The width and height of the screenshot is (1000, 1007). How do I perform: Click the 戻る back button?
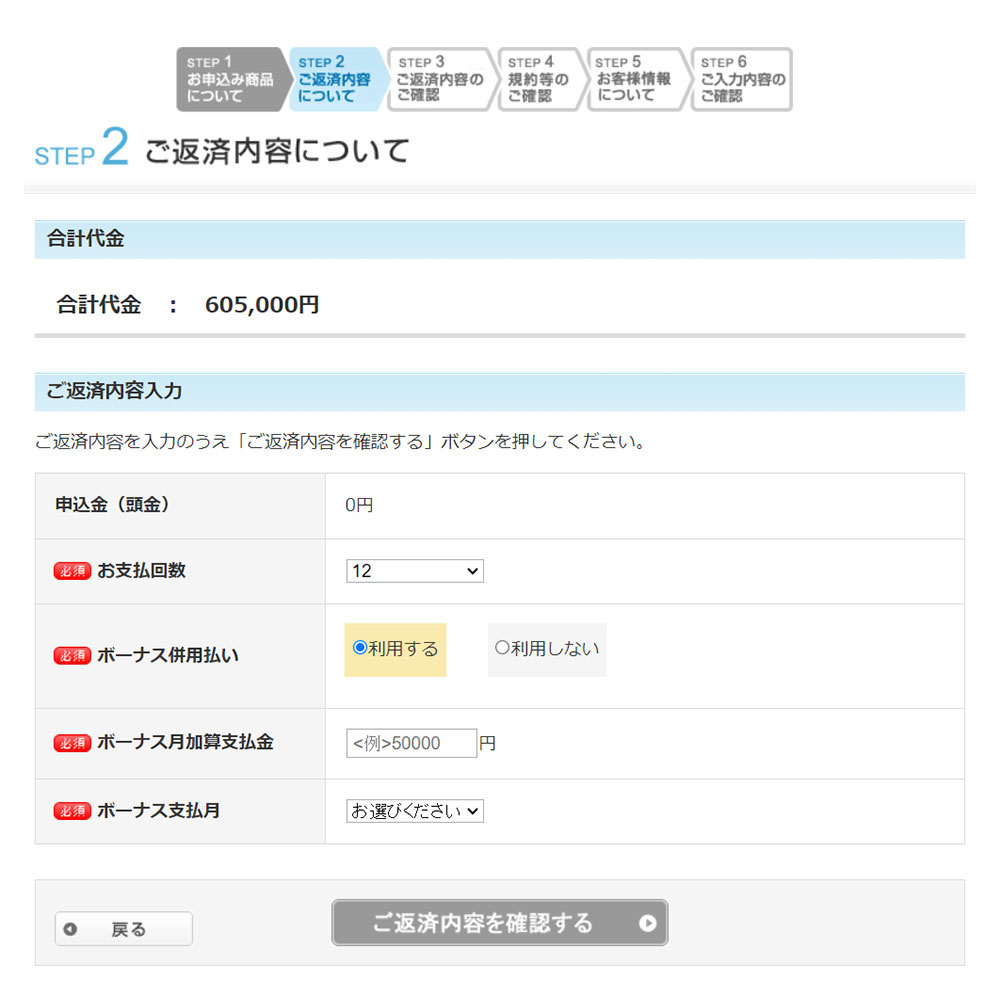coord(123,929)
